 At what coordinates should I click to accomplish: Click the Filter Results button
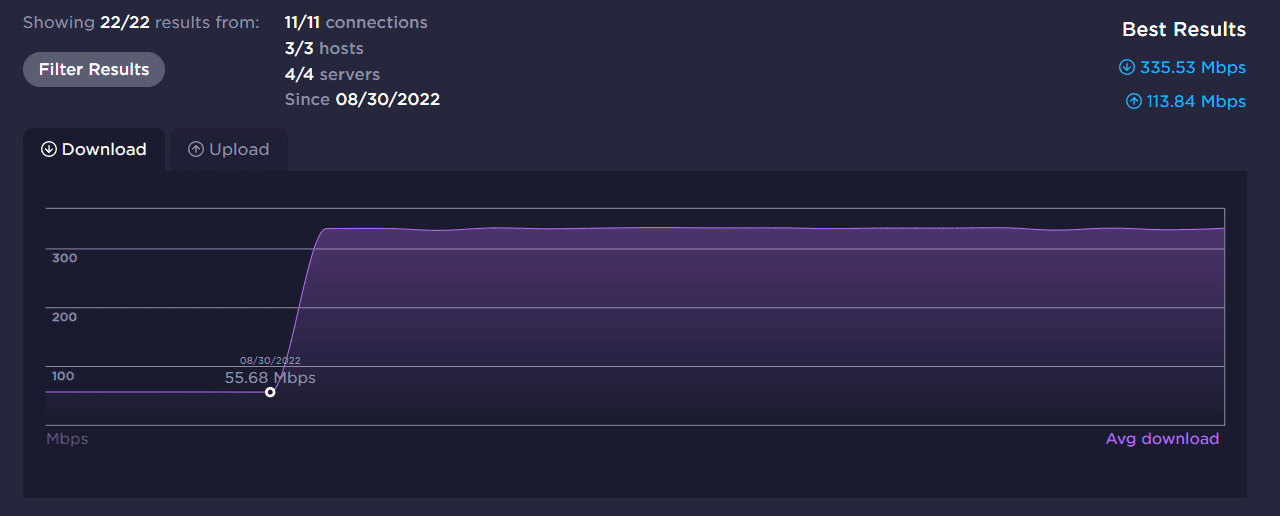click(94, 69)
